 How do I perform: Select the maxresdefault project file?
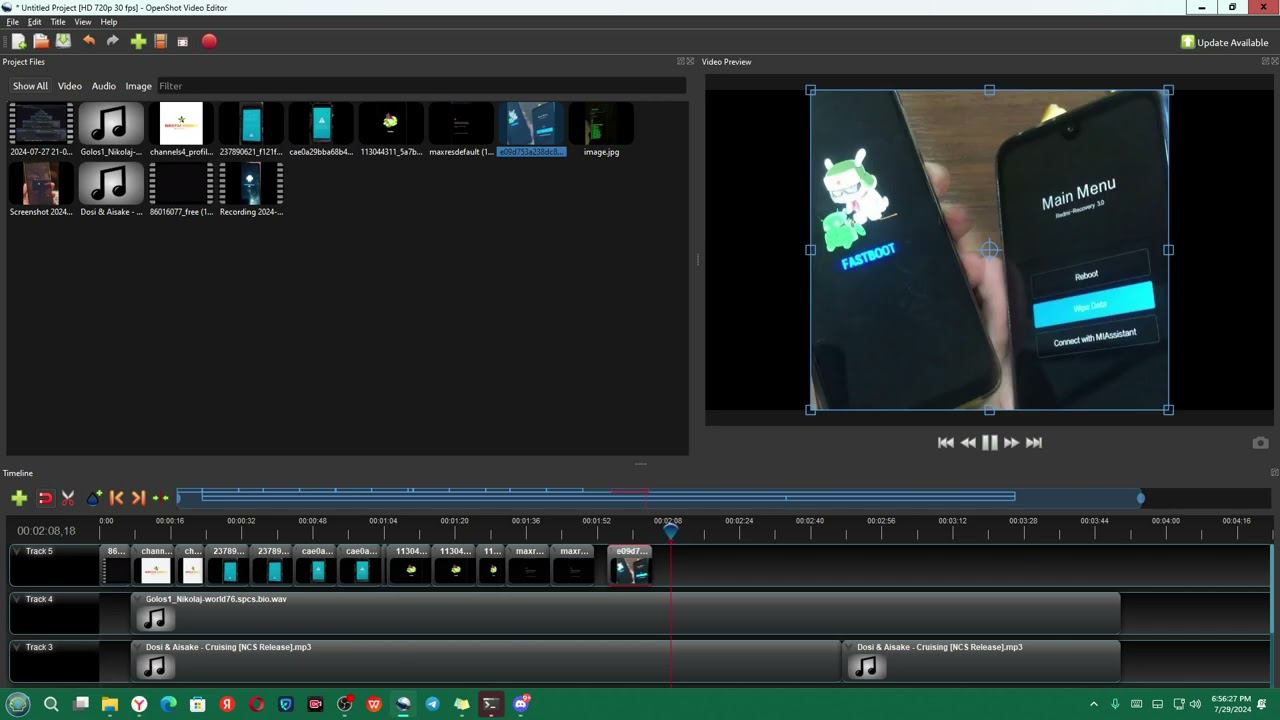[x=461, y=130]
